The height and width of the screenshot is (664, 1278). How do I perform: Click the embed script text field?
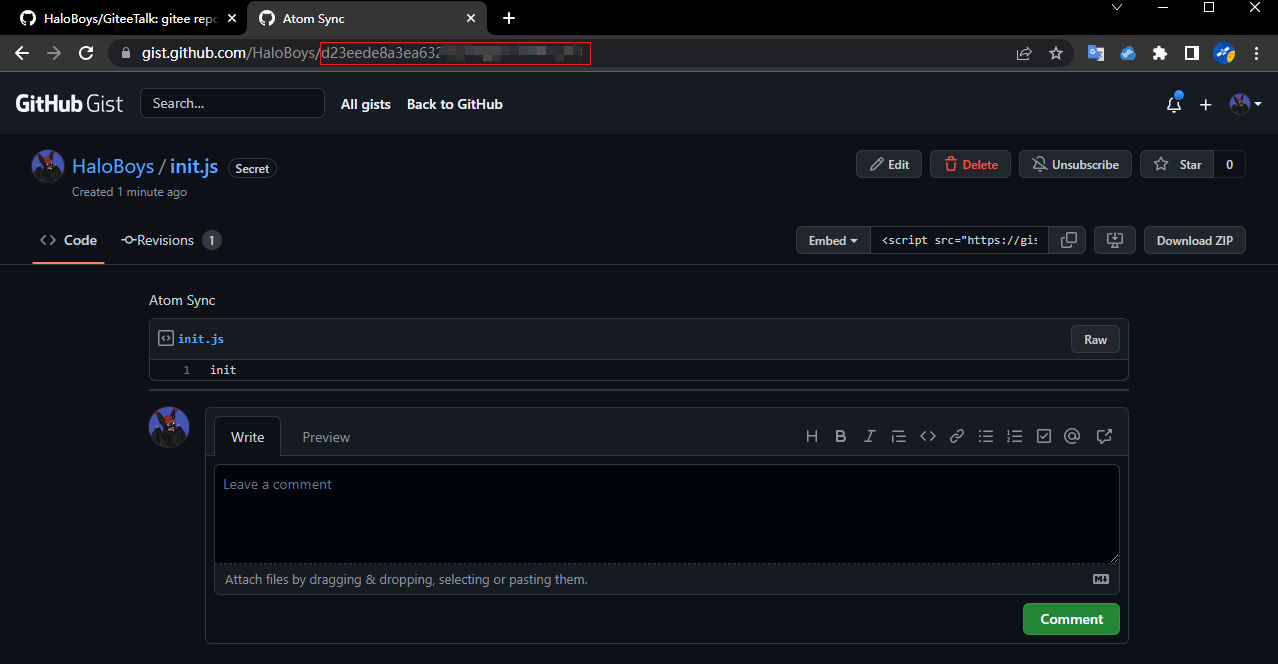959,240
